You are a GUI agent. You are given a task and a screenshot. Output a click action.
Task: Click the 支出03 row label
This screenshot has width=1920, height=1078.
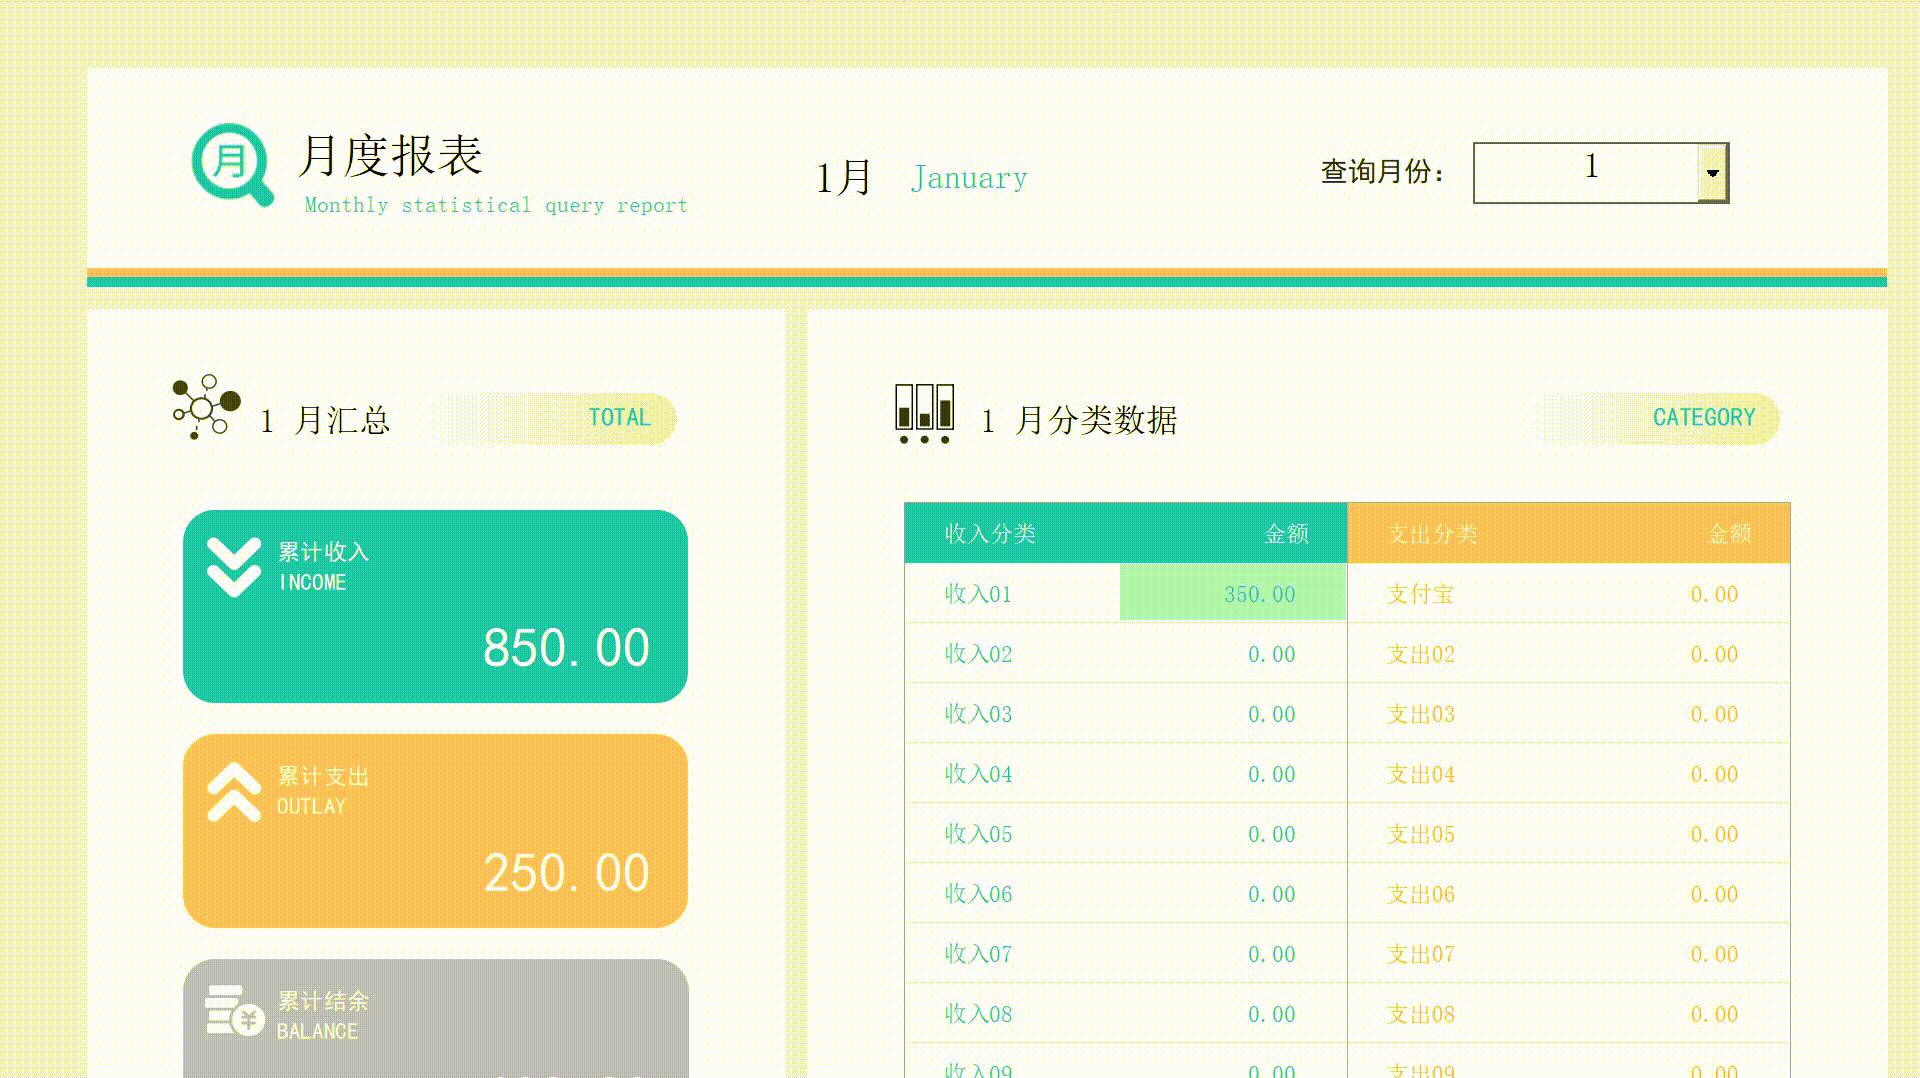pos(1420,714)
